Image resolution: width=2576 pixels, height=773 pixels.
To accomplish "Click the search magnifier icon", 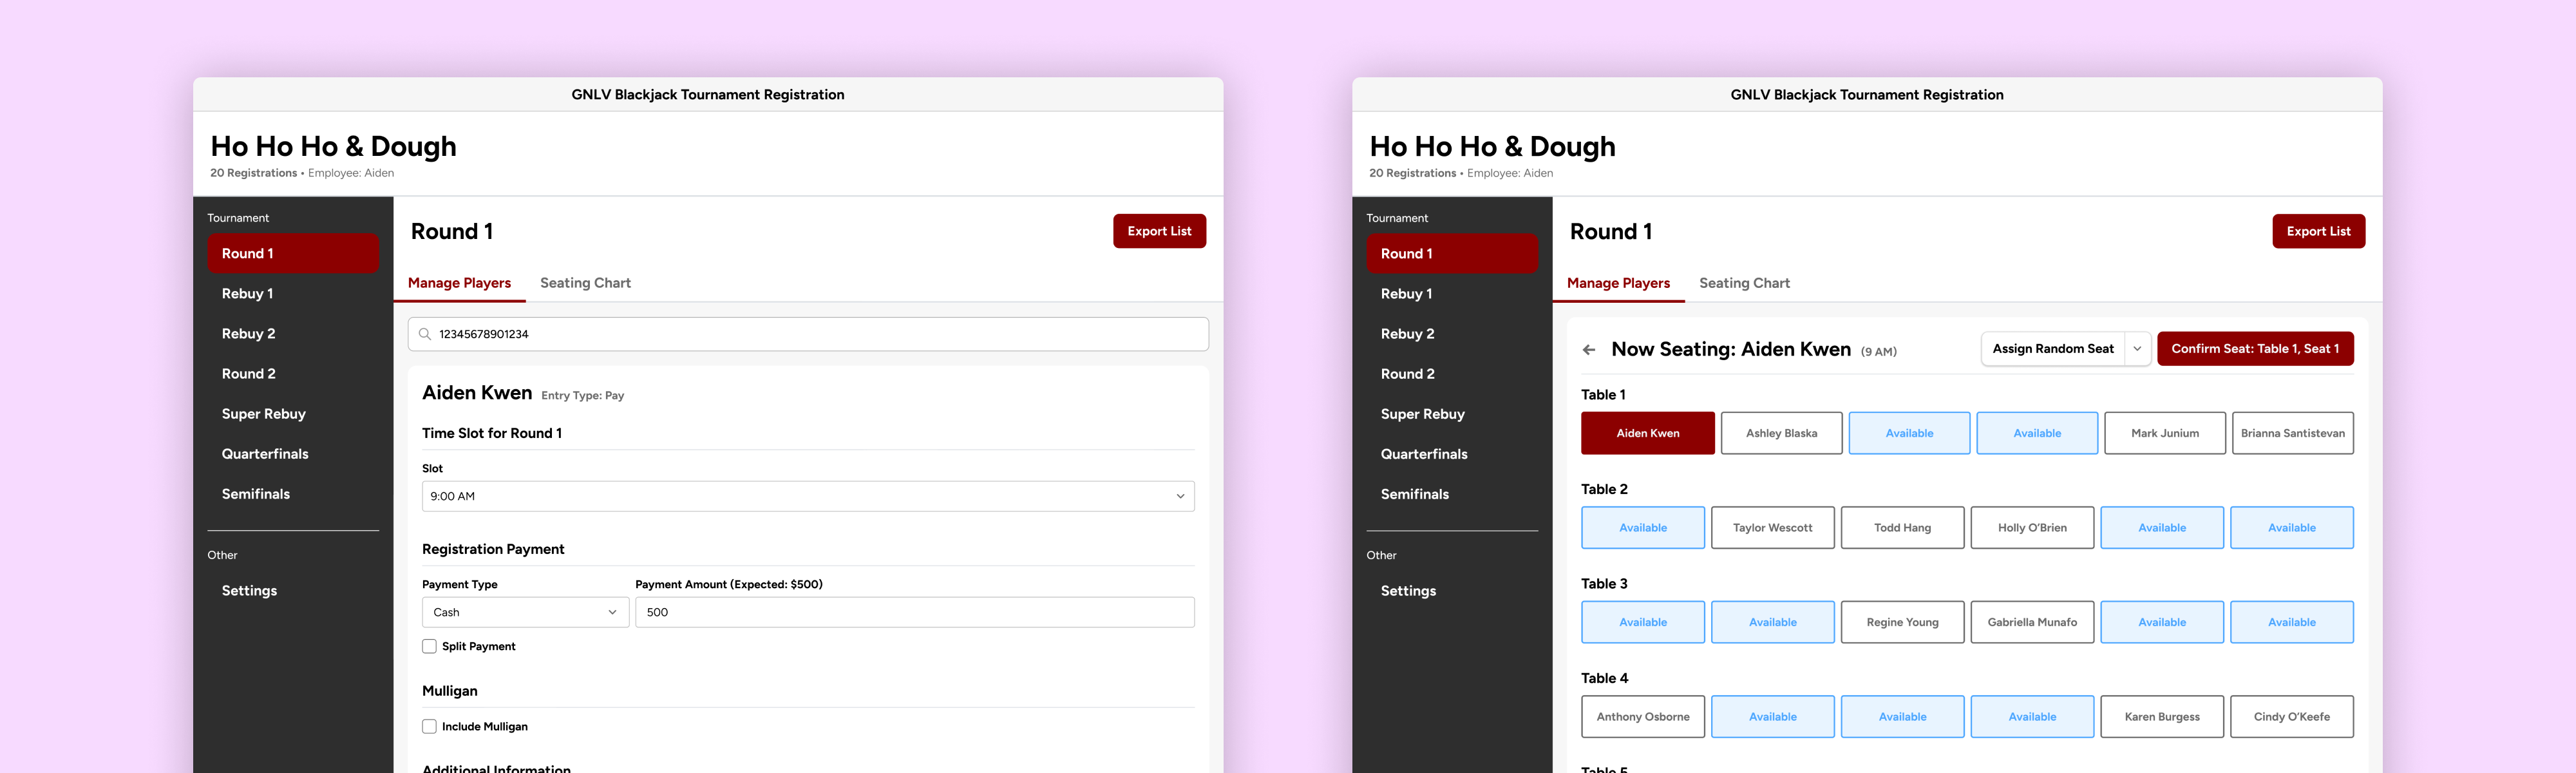I will pyautogui.click(x=425, y=334).
